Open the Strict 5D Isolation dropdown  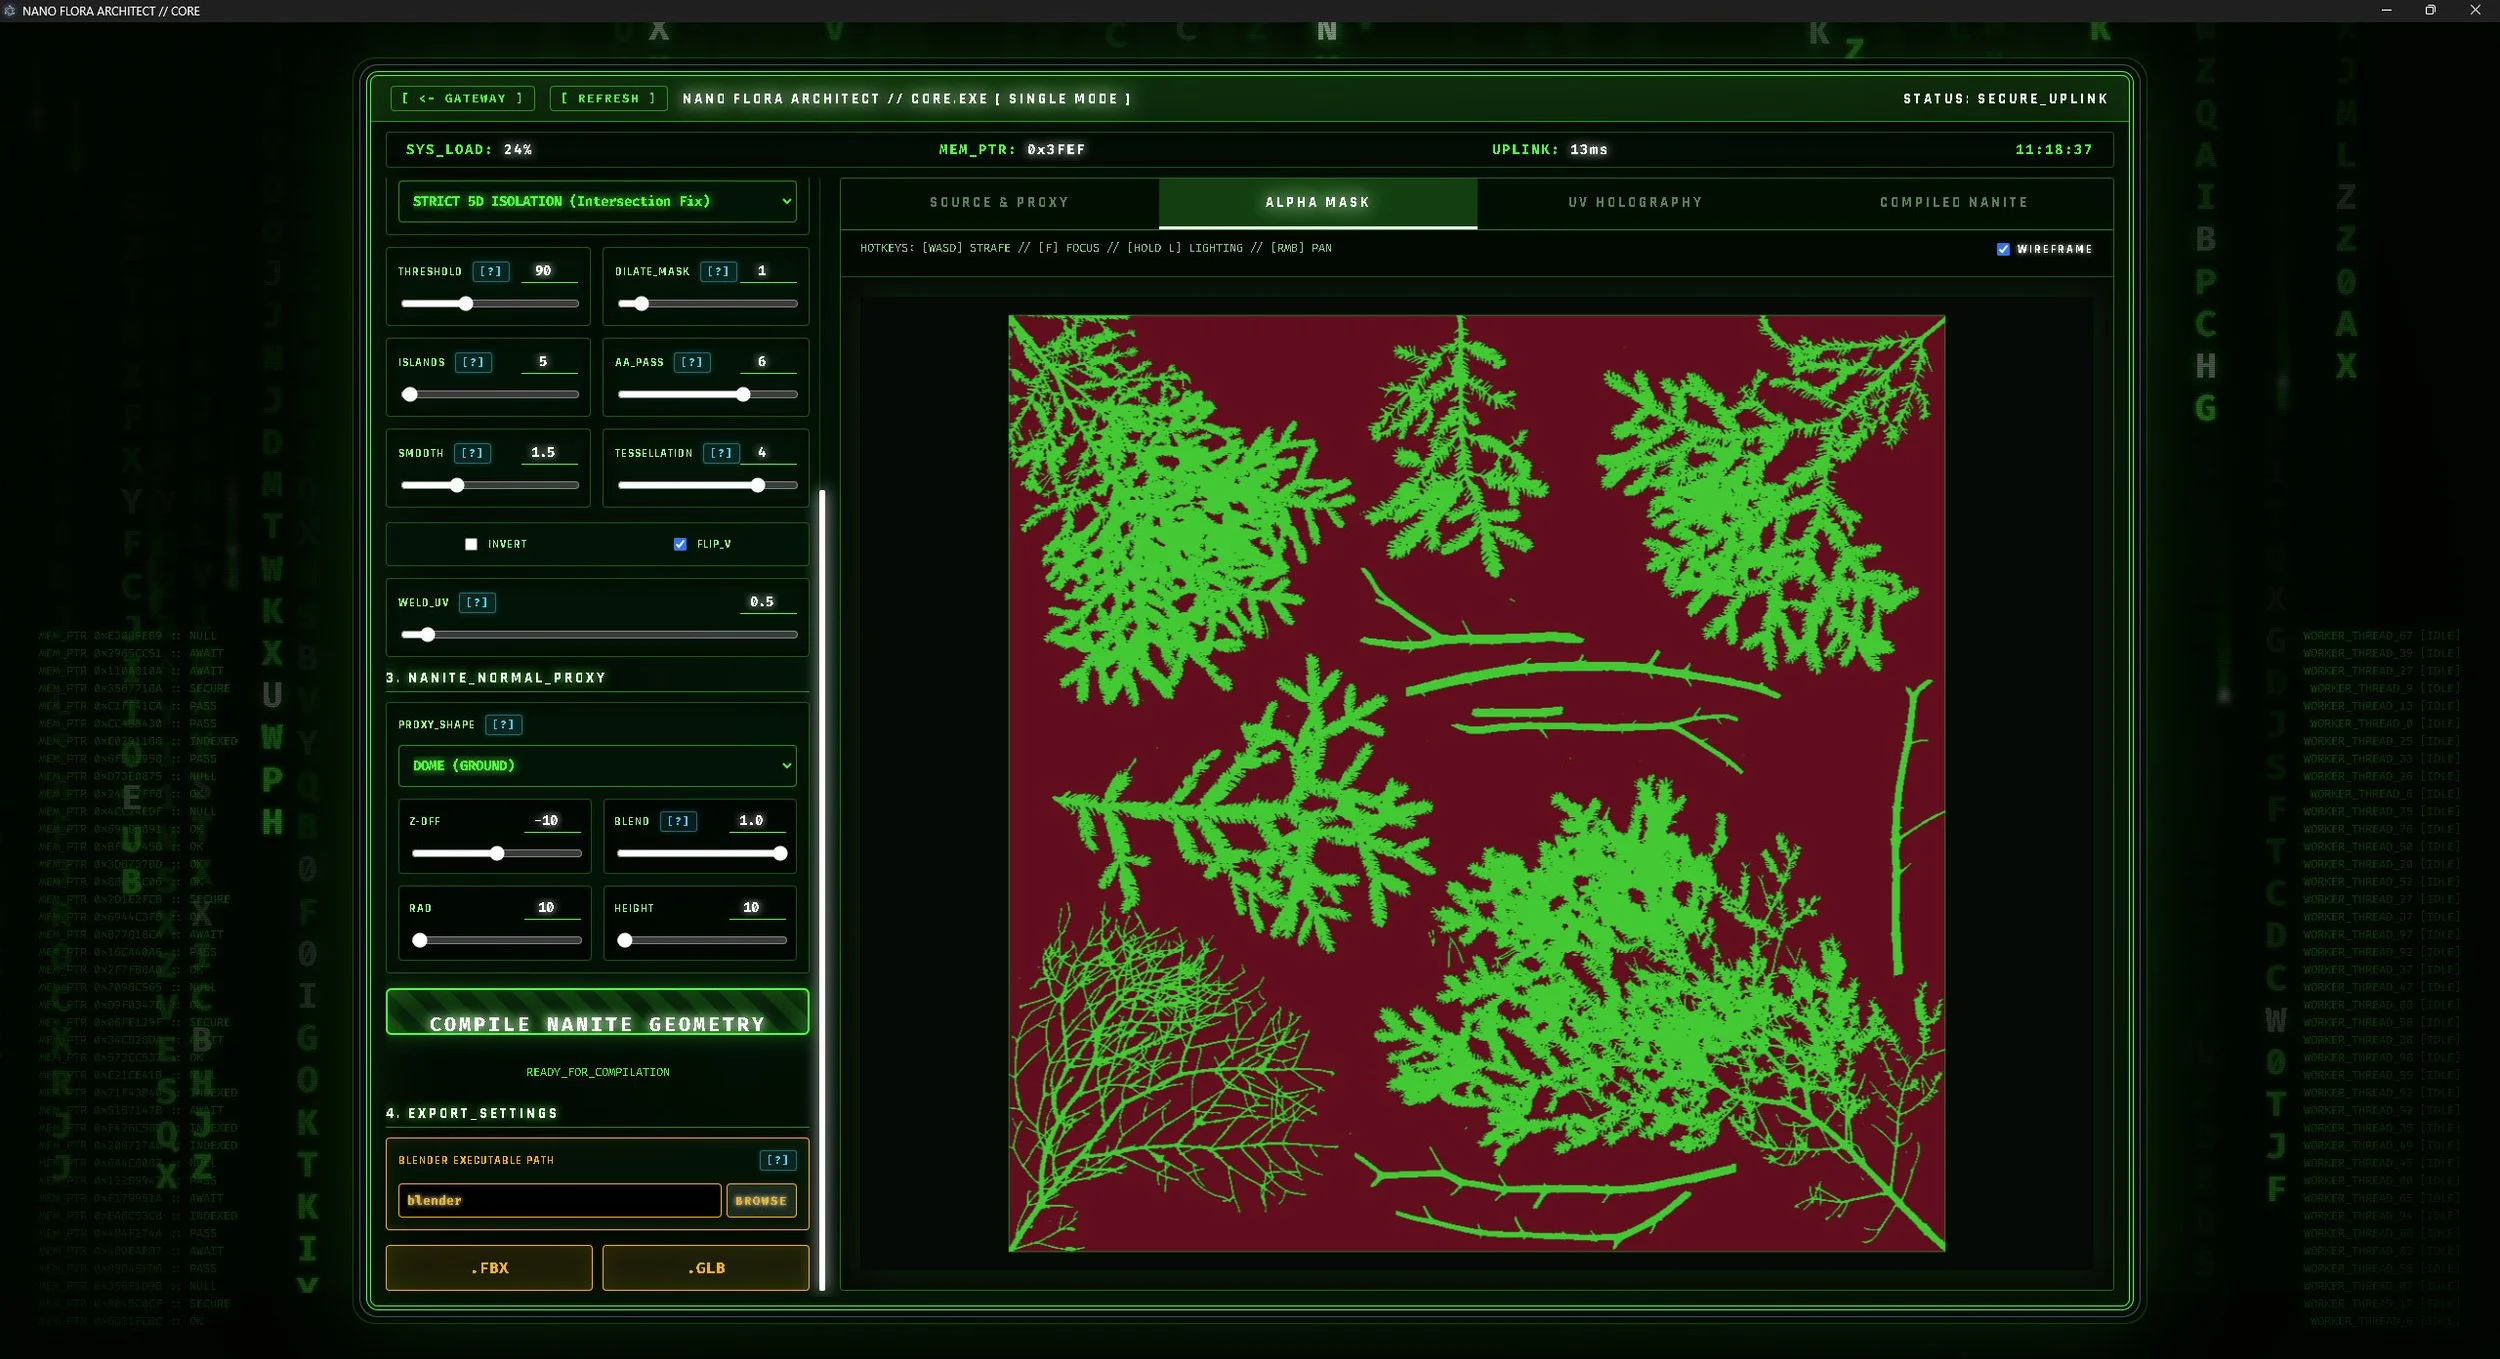(597, 201)
